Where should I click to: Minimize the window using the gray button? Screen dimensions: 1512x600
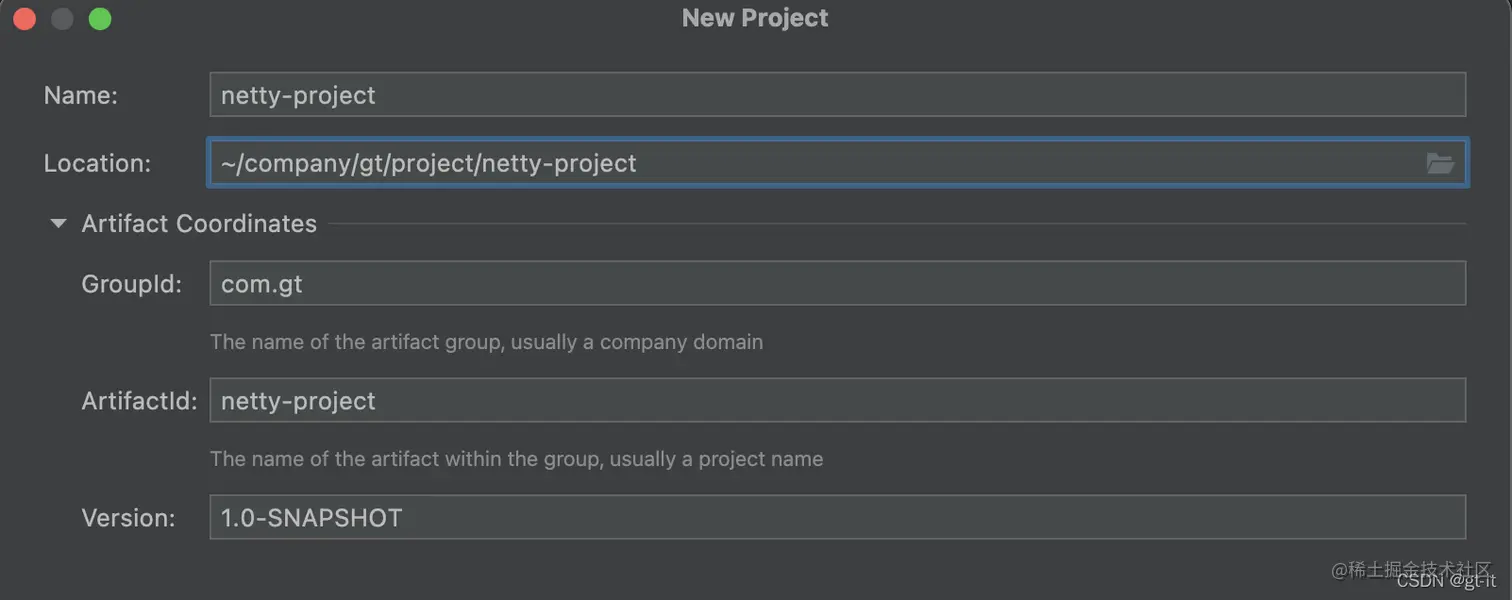pyautogui.click(x=62, y=19)
